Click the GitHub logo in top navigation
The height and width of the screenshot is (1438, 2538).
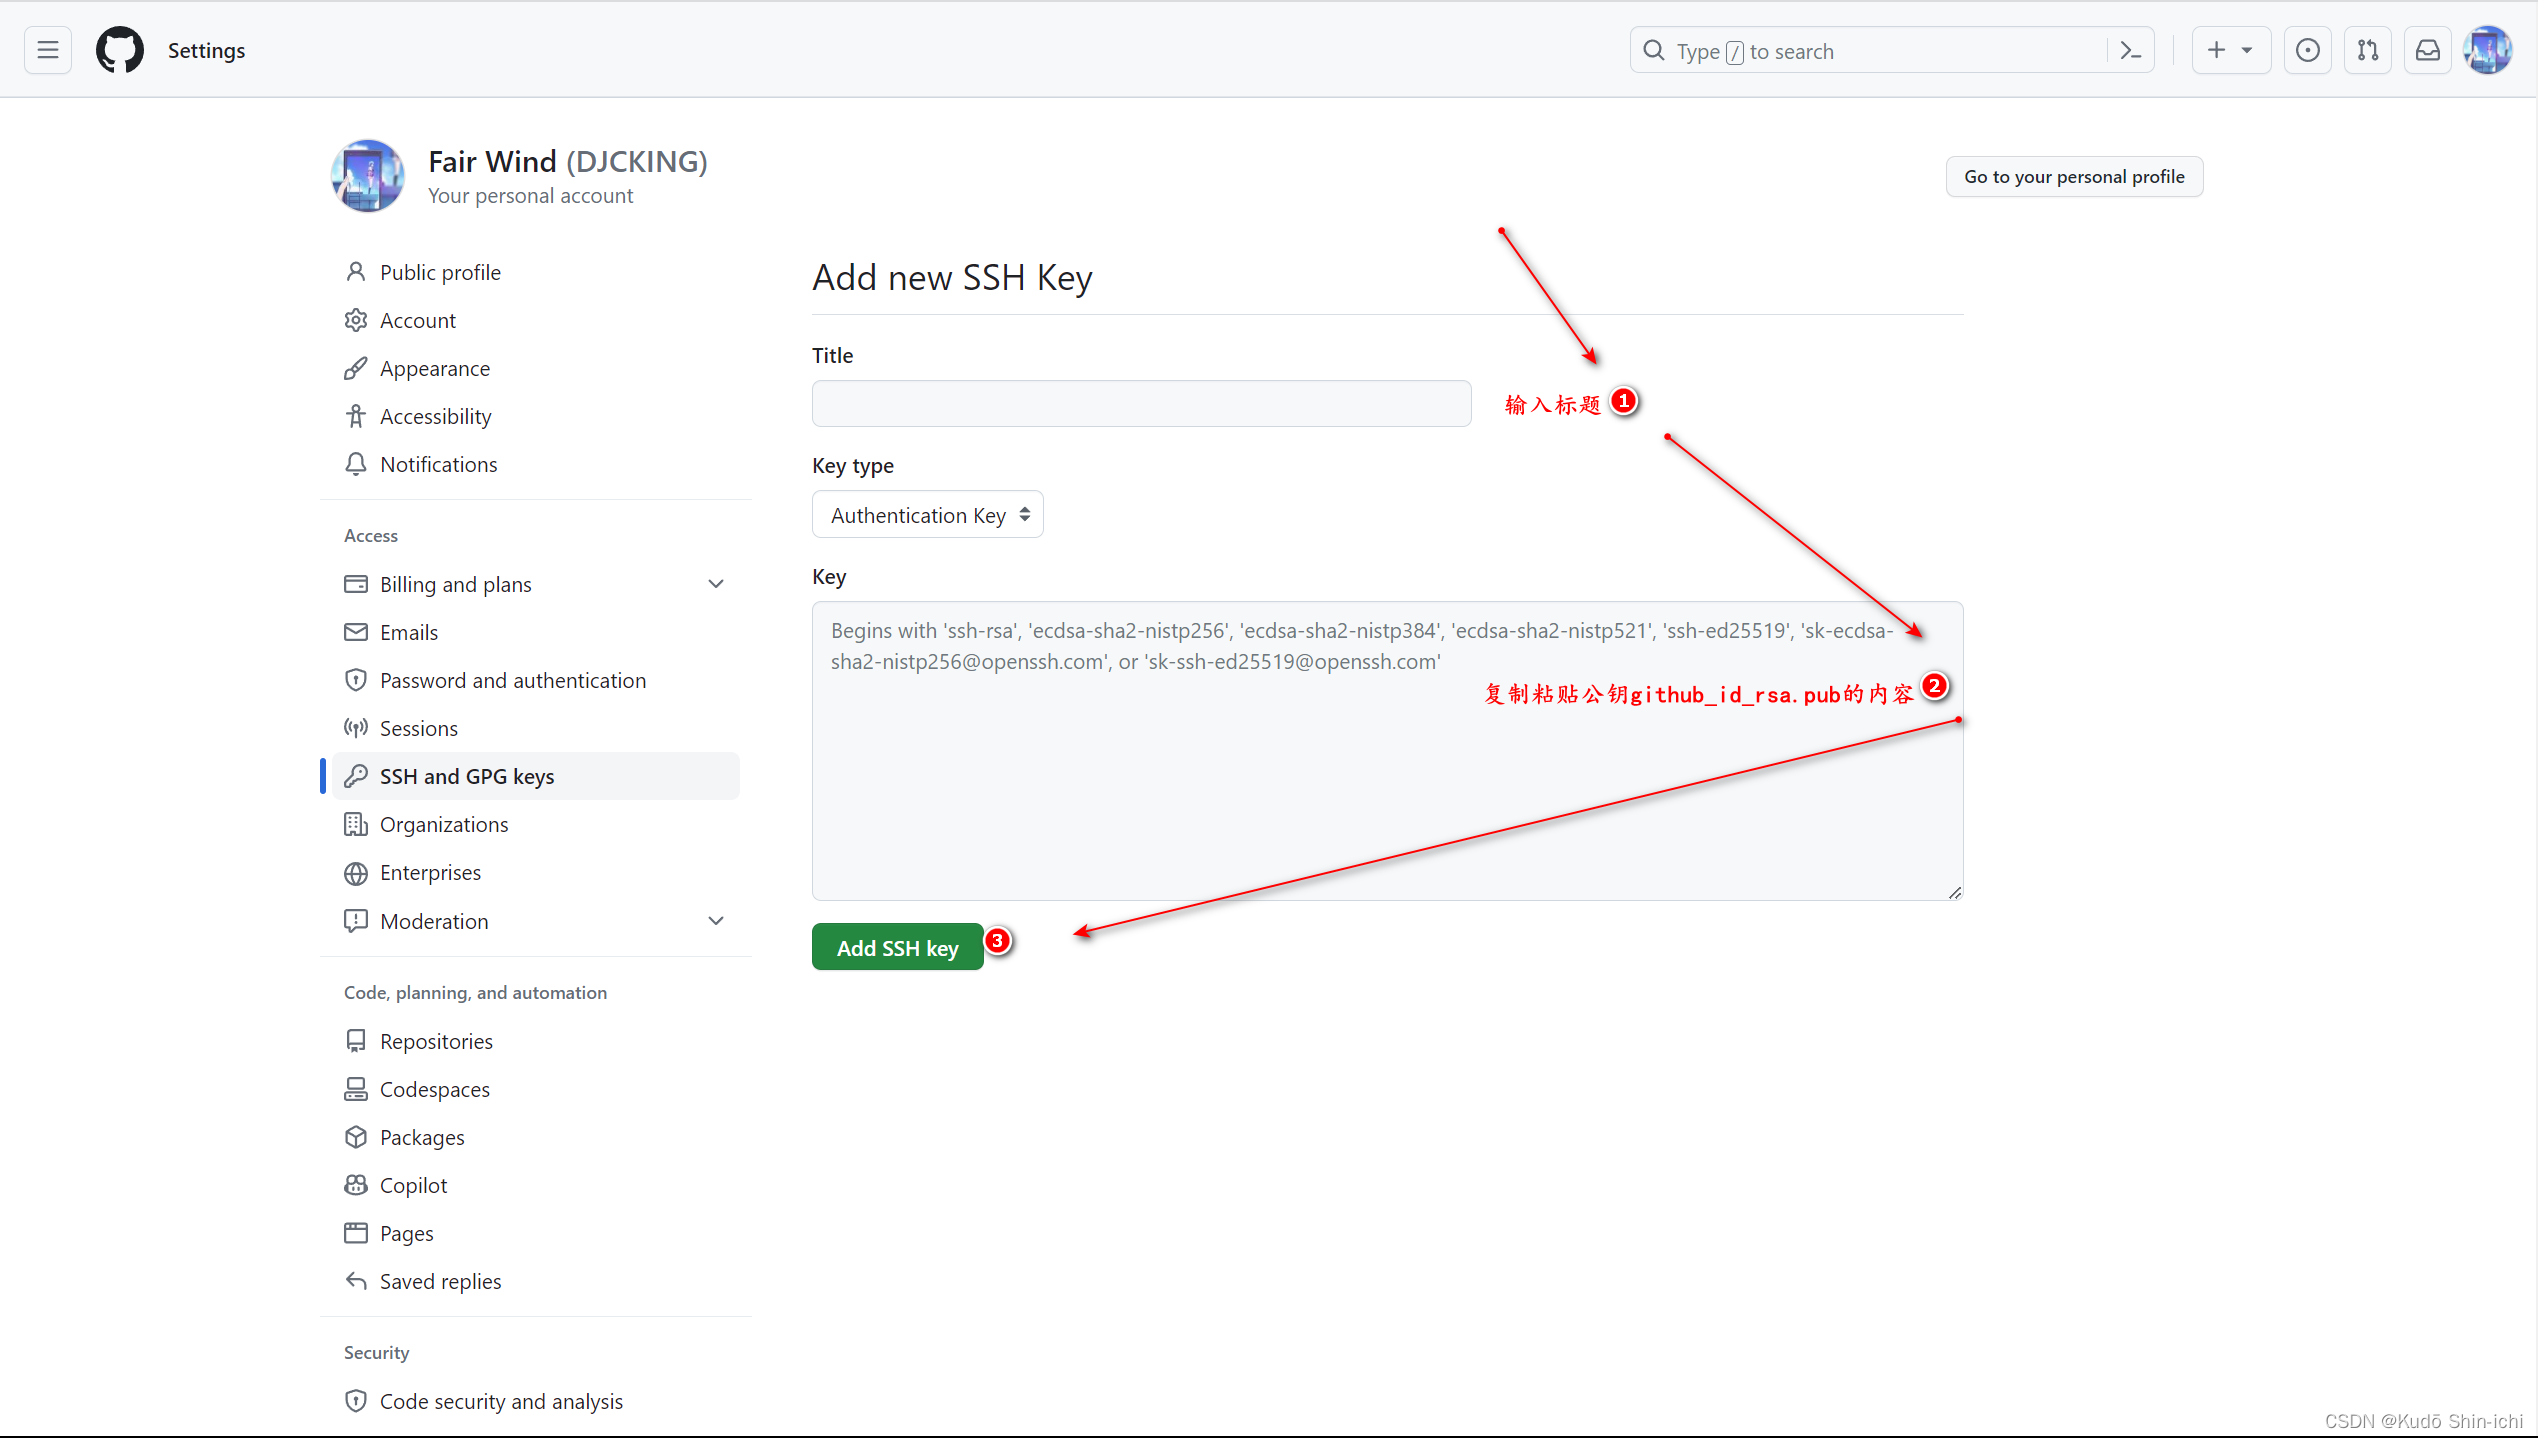(x=112, y=49)
